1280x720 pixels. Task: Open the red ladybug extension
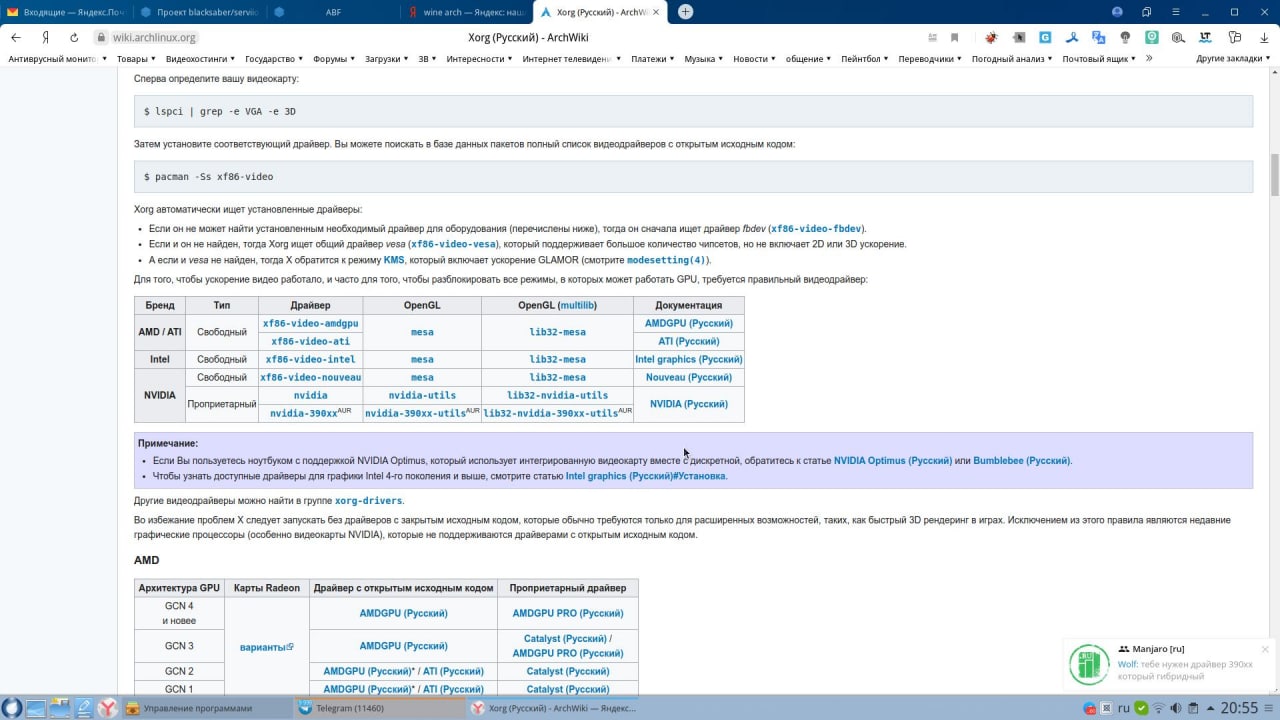tap(991, 37)
